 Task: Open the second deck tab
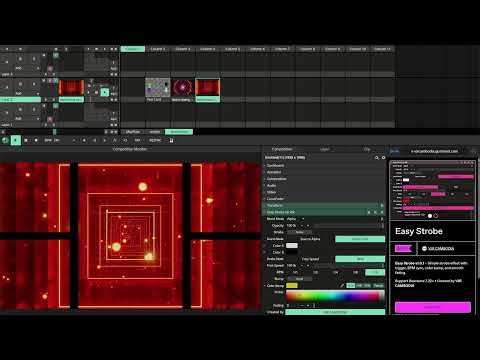155,132
